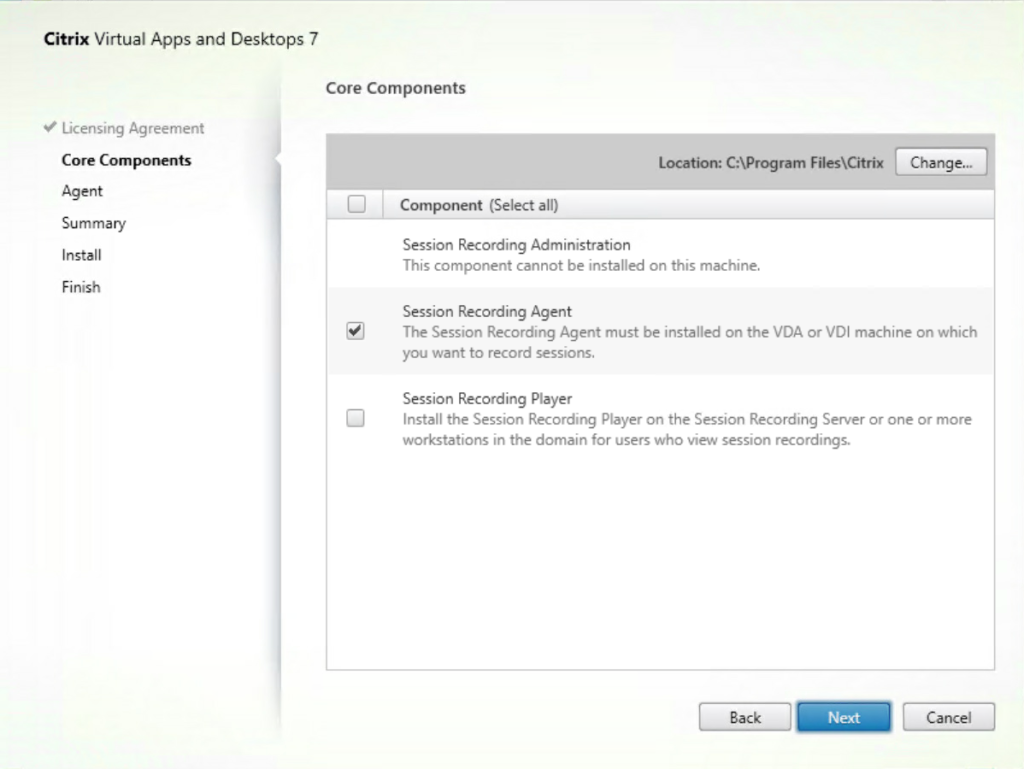Cancel the installation wizard
This screenshot has height=769, width=1024.
point(948,717)
